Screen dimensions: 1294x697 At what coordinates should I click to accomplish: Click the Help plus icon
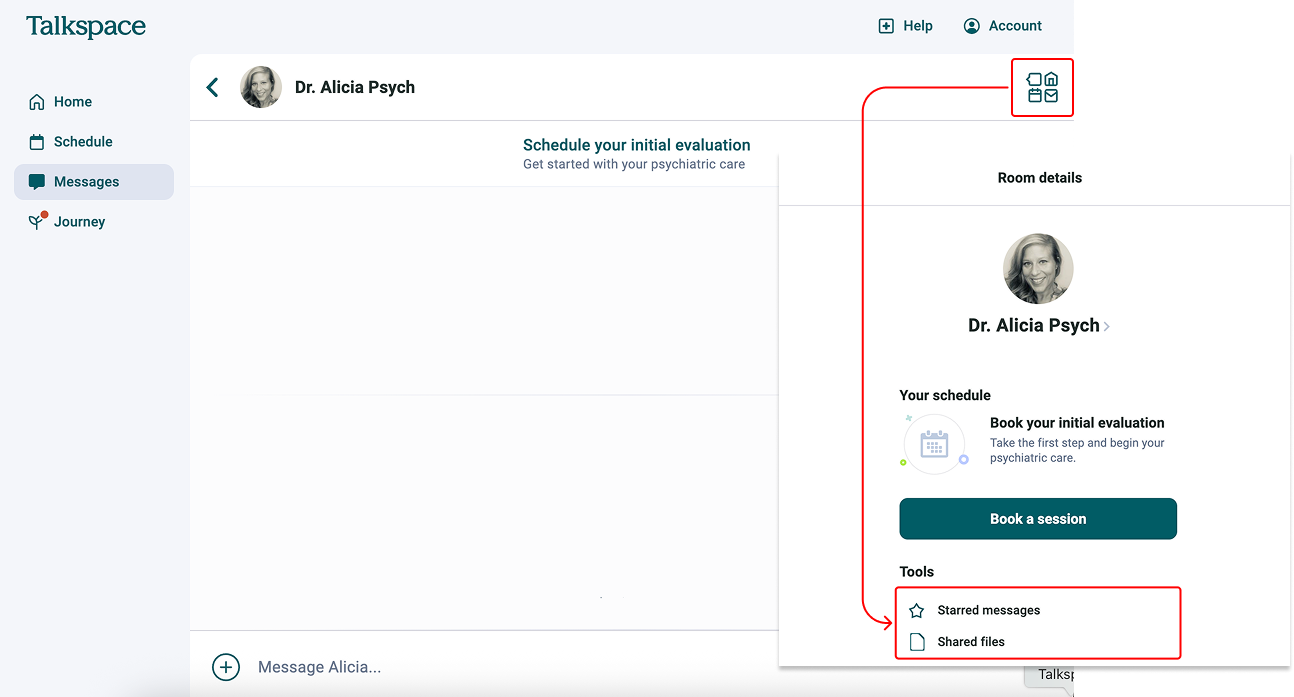pos(886,26)
